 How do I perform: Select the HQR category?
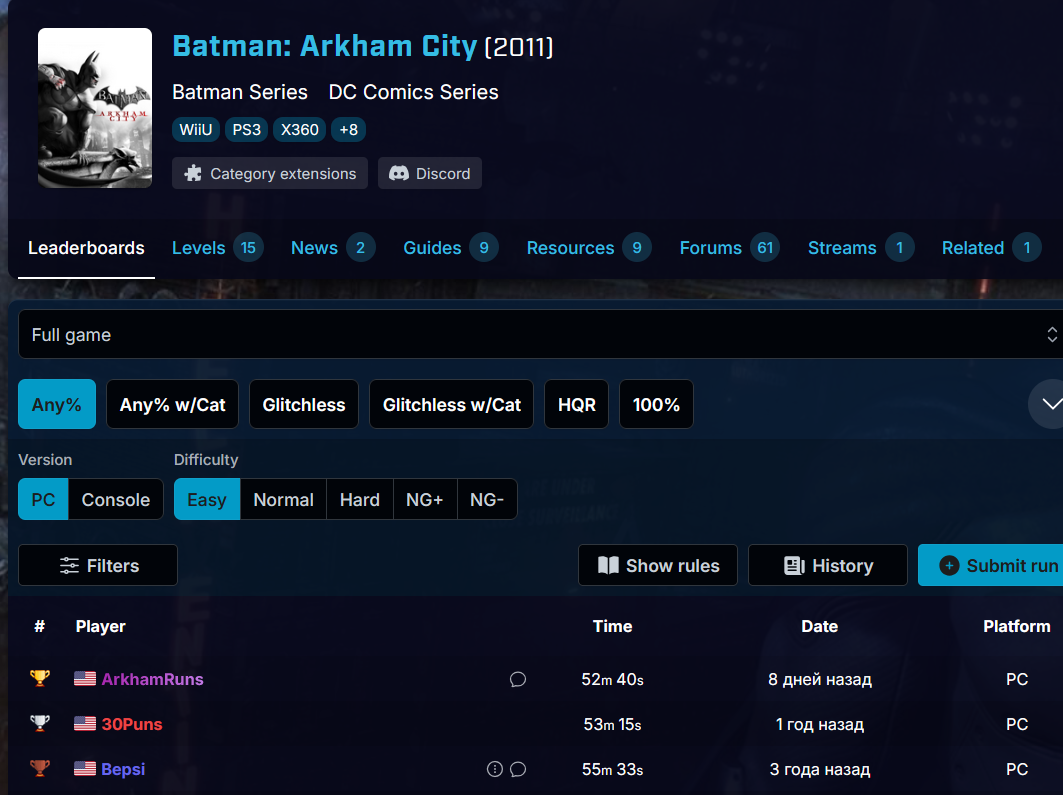tap(576, 405)
